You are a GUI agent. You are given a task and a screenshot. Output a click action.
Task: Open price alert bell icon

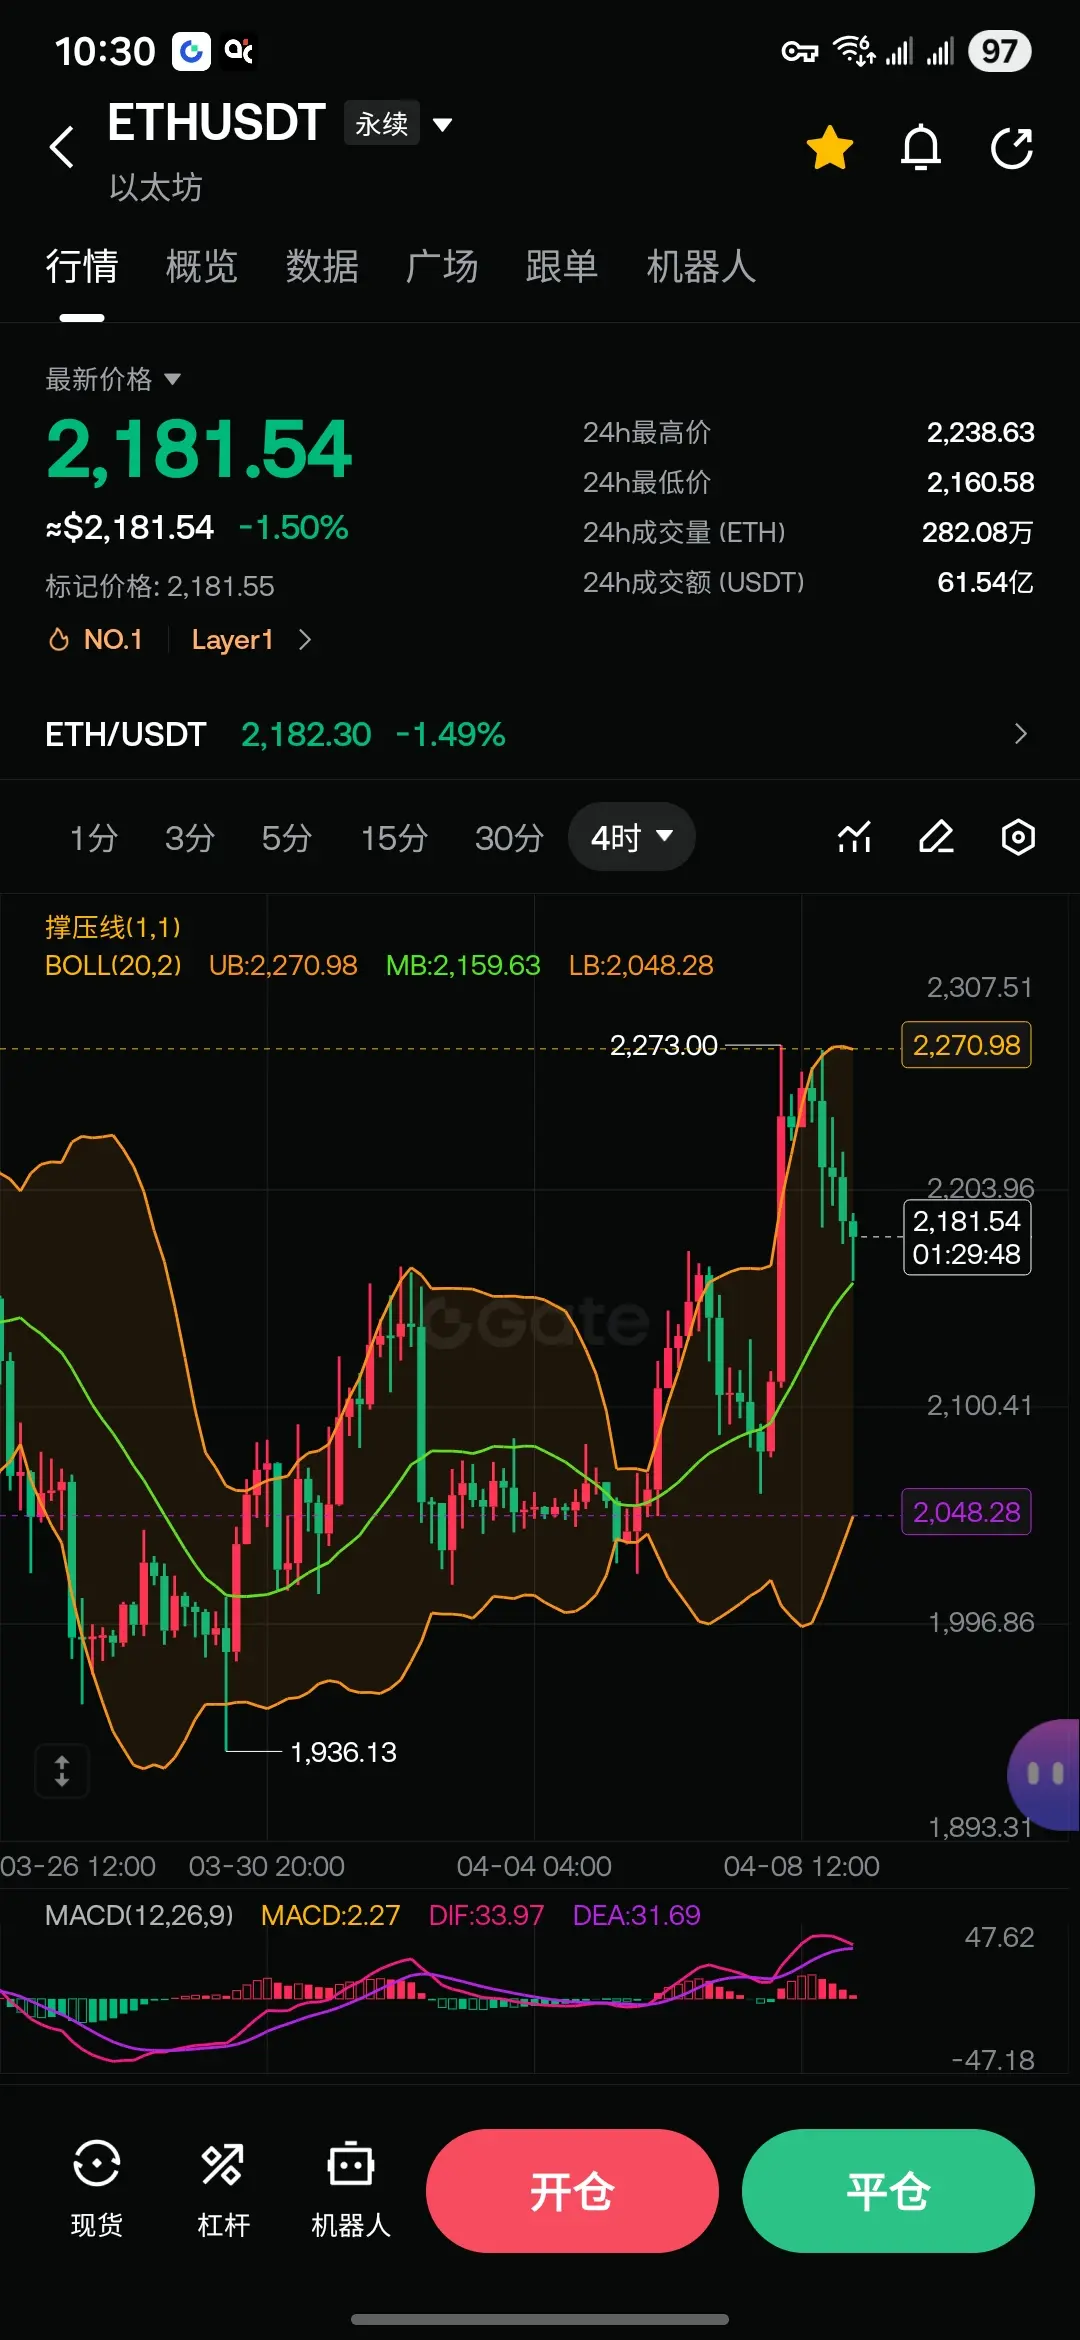(921, 148)
